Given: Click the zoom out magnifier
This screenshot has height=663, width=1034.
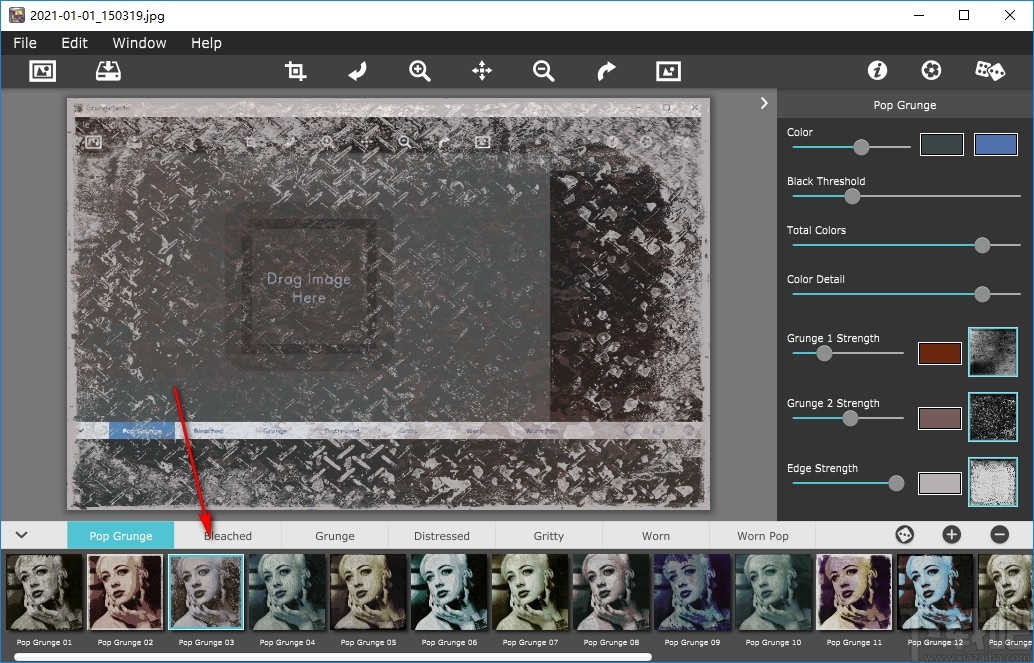Looking at the screenshot, I should coord(544,71).
